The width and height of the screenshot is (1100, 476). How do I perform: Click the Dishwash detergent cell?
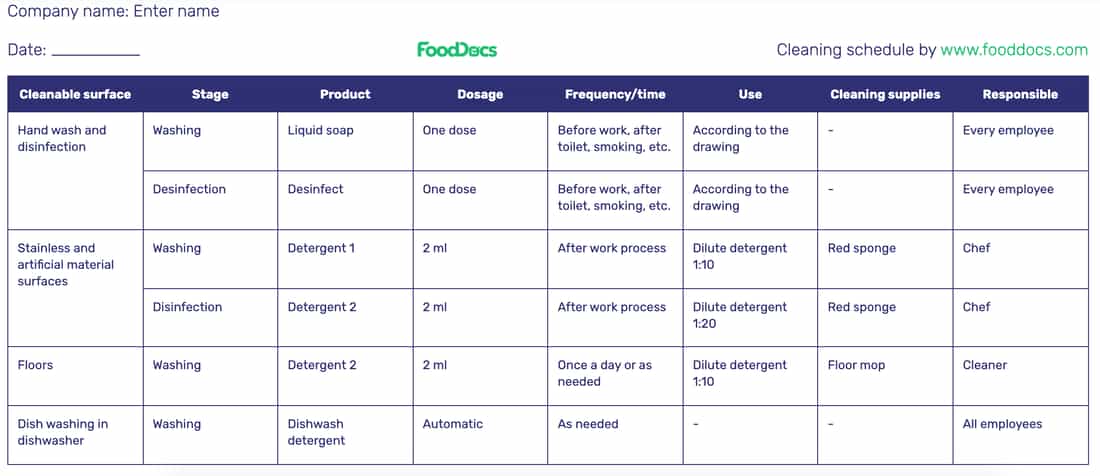345,435
